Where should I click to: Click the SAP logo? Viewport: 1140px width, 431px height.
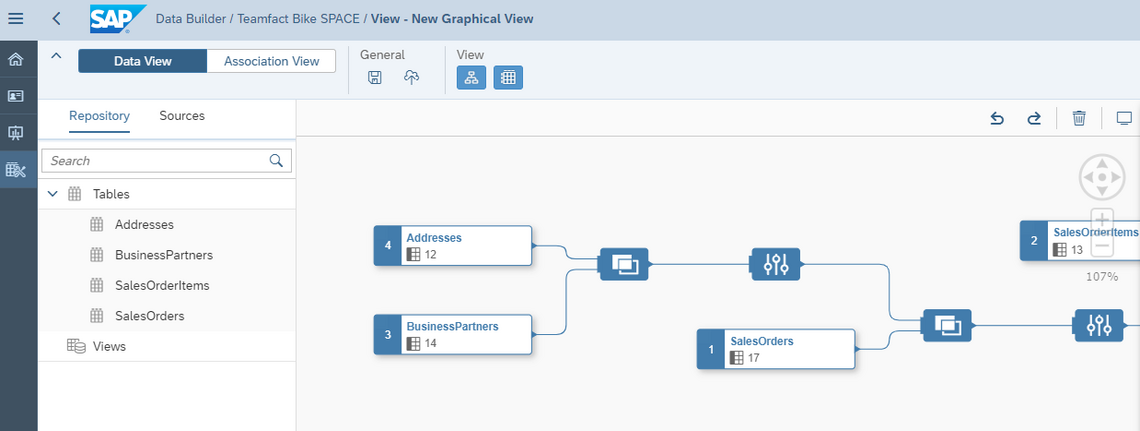116,19
